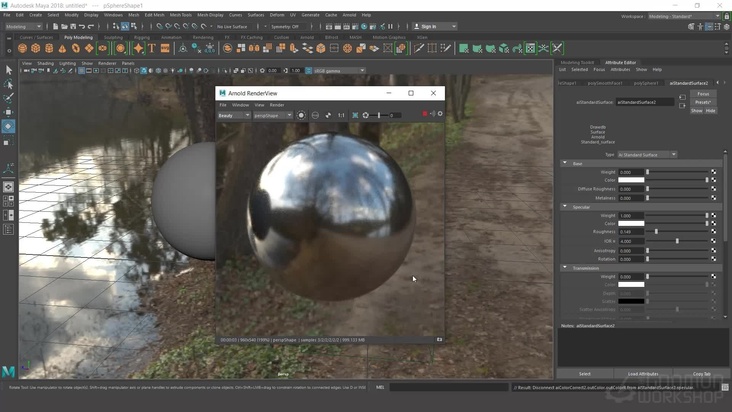Toggle the Modeling Toolkit sidebar icon

pyautogui.click(x=691, y=27)
